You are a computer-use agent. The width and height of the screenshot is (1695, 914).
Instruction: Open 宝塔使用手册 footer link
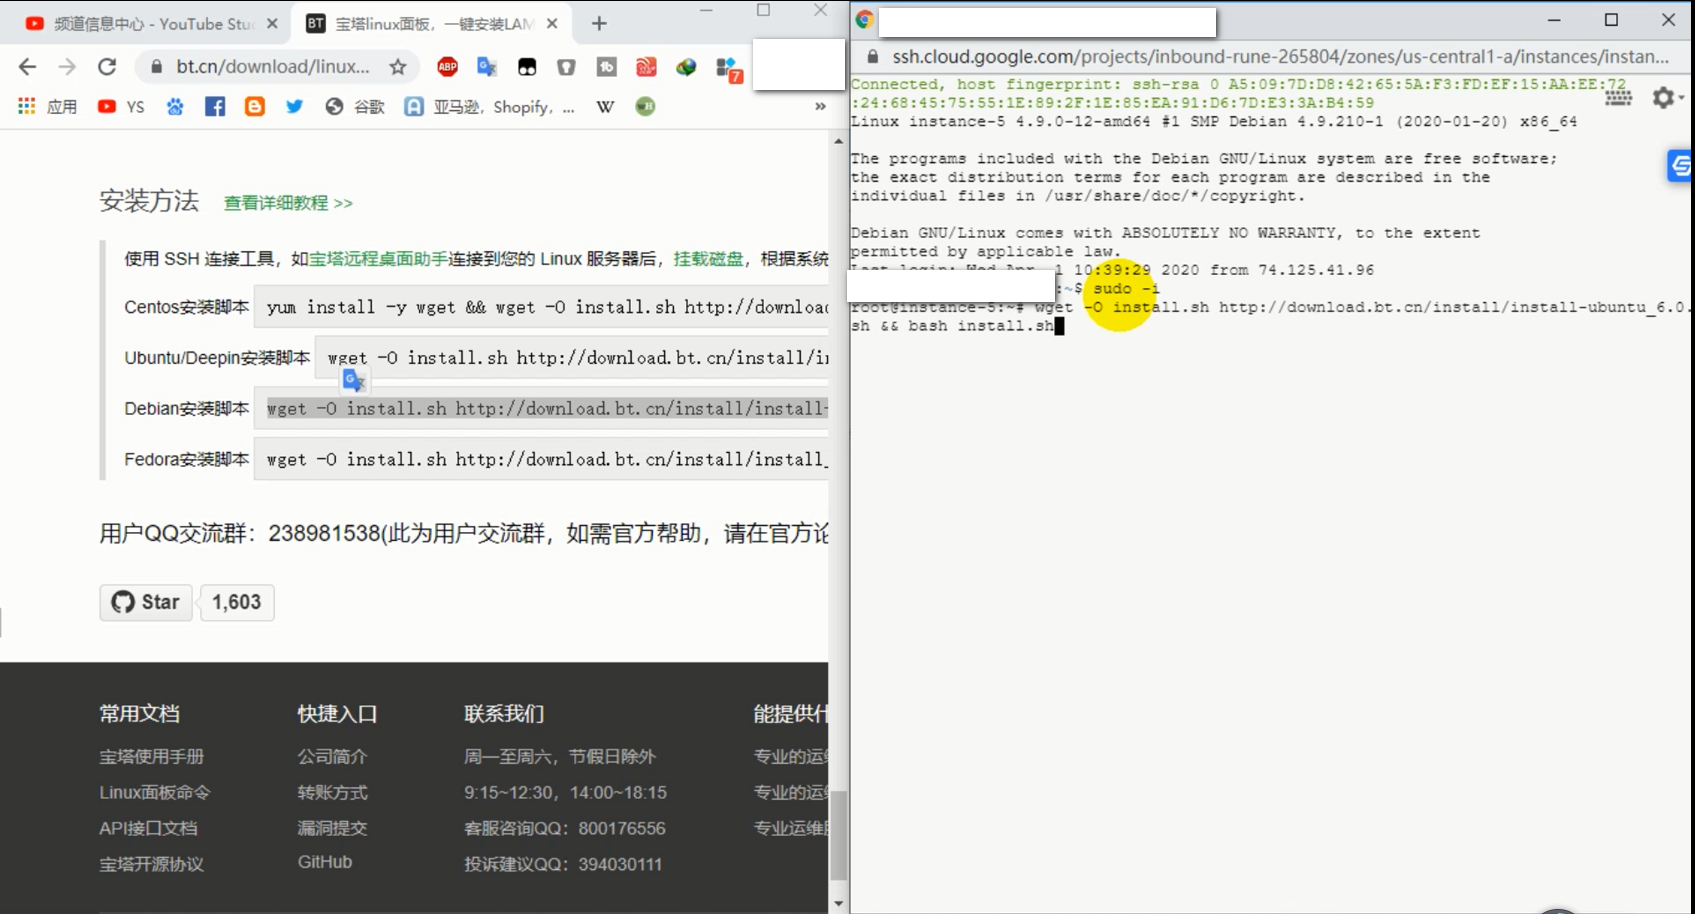coord(152,757)
